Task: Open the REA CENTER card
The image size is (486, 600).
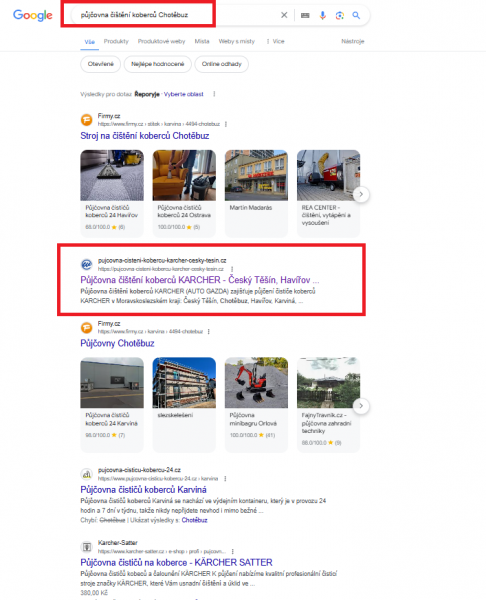Action: (328, 193)
